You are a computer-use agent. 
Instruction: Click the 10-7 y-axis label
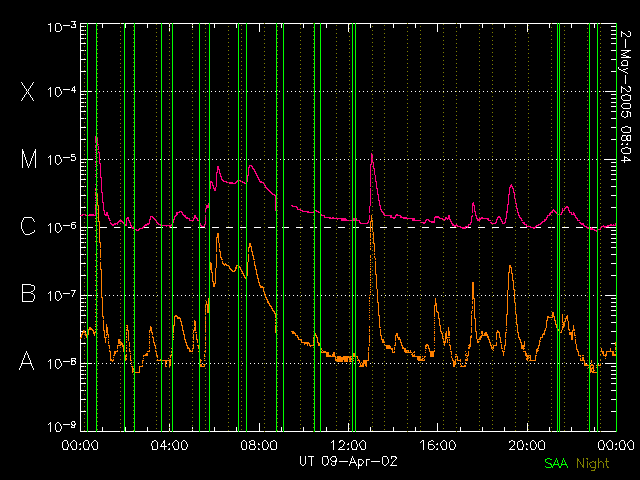(62, 295)
